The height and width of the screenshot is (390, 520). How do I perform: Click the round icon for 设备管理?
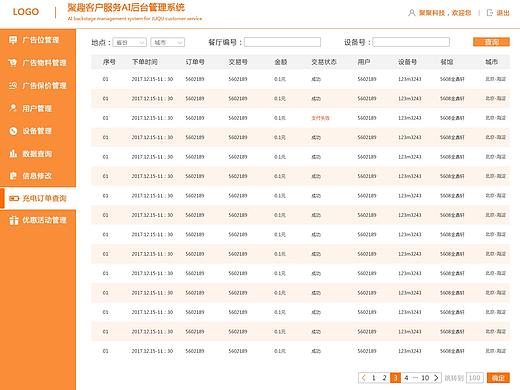[x=13, y=131]
